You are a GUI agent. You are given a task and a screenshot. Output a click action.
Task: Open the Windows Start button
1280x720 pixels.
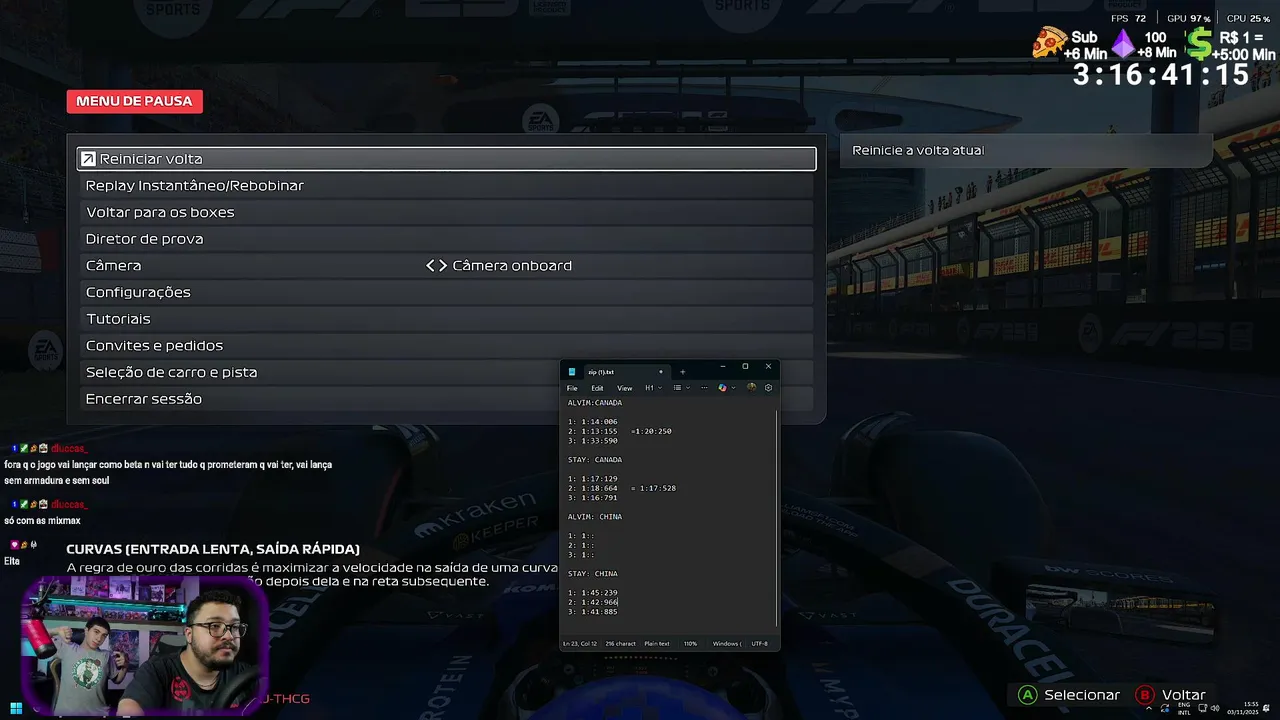tap(16, 709)
